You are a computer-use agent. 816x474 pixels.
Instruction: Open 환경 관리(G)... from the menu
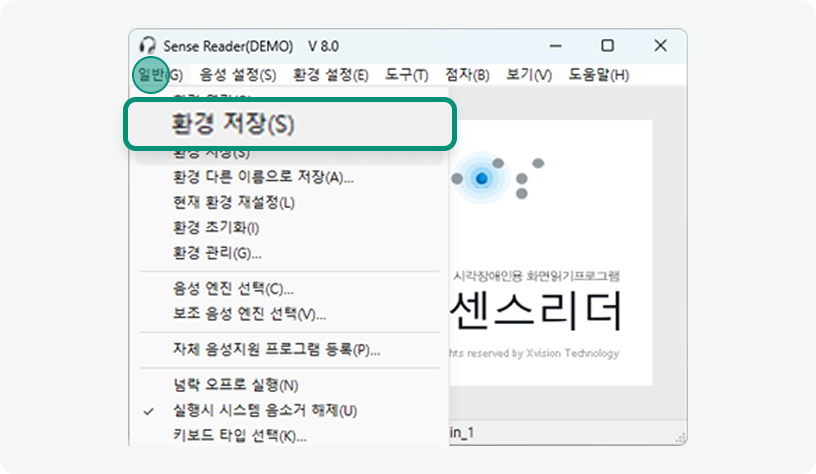[x=289, y=253]
